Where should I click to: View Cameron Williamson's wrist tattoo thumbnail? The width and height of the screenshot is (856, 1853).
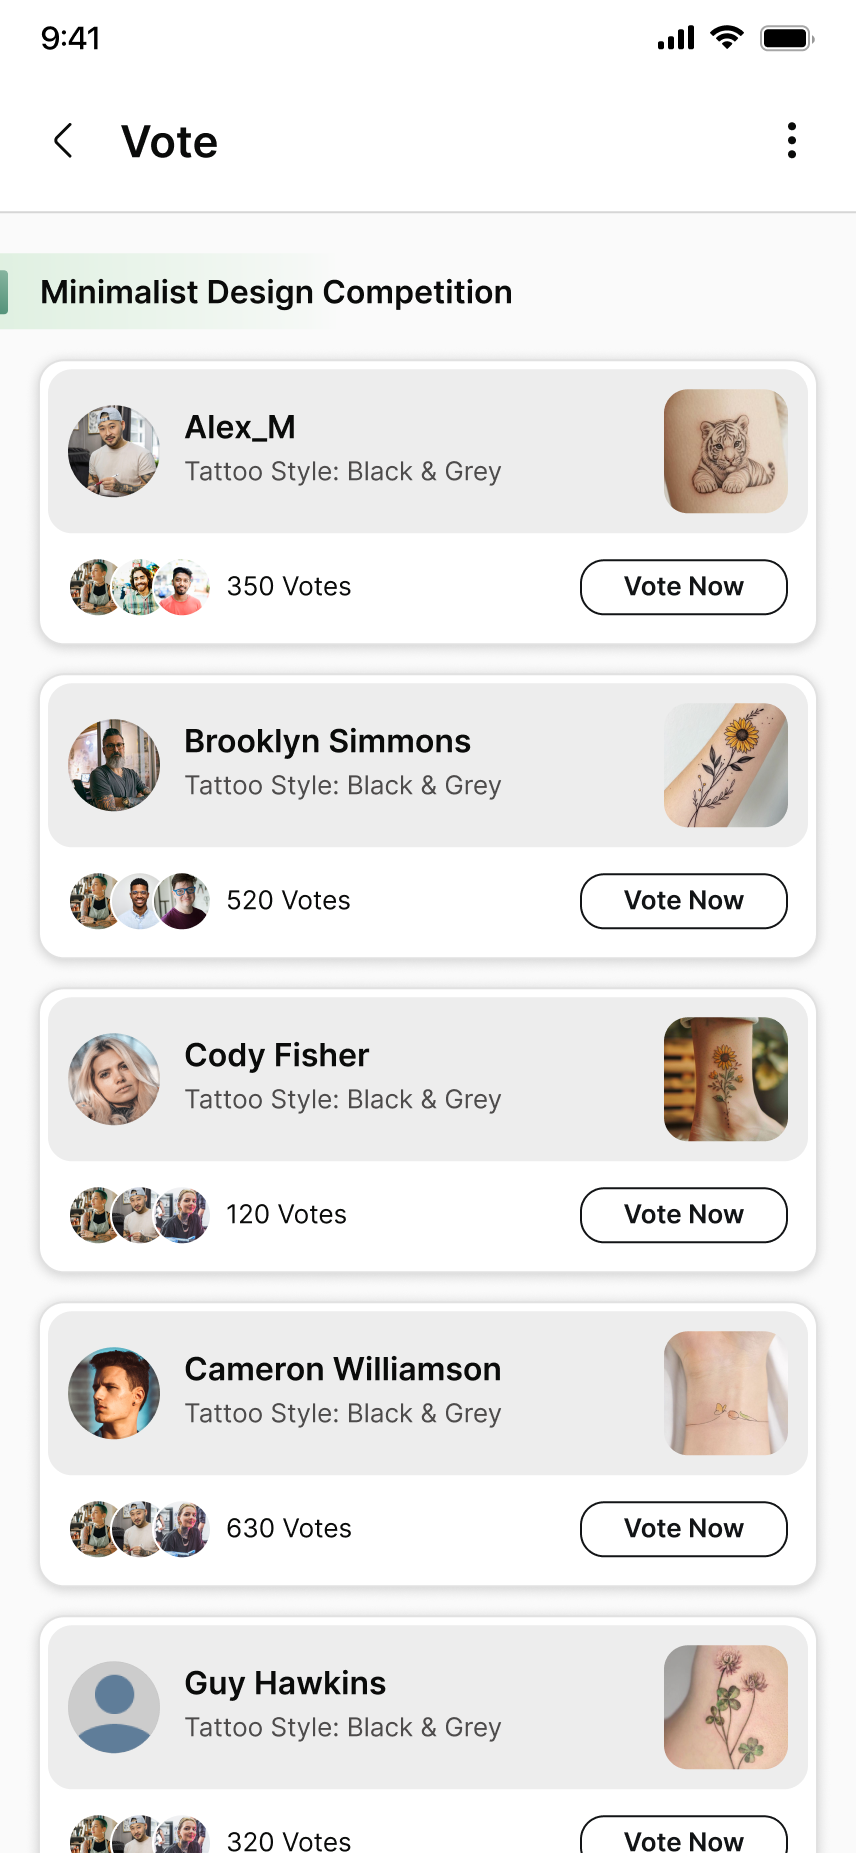[x=726, y=1393]
